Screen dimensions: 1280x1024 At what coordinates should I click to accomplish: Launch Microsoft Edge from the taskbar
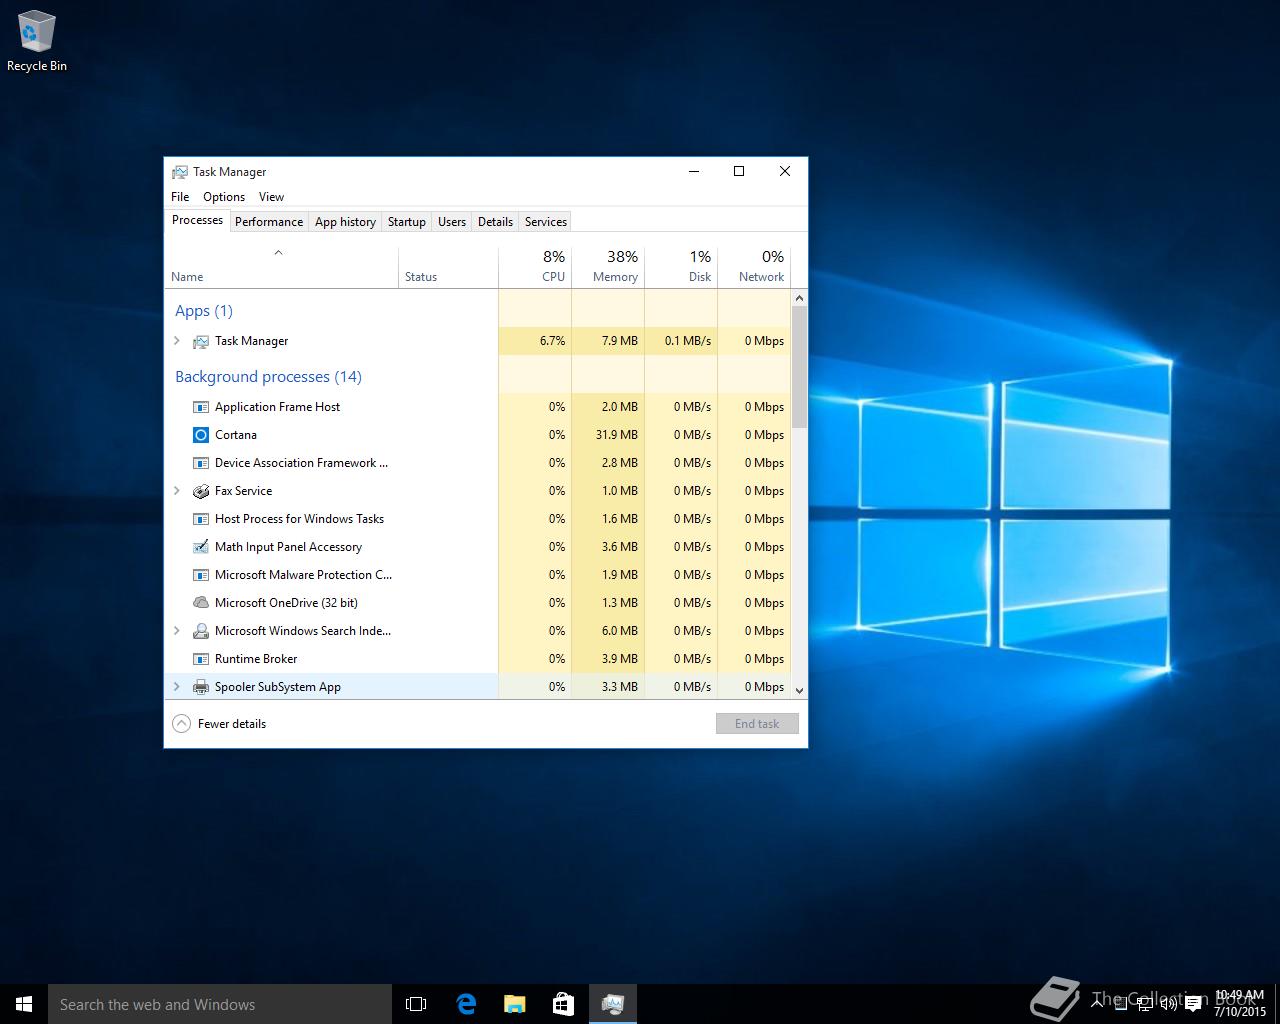[x=466, y=1004]
